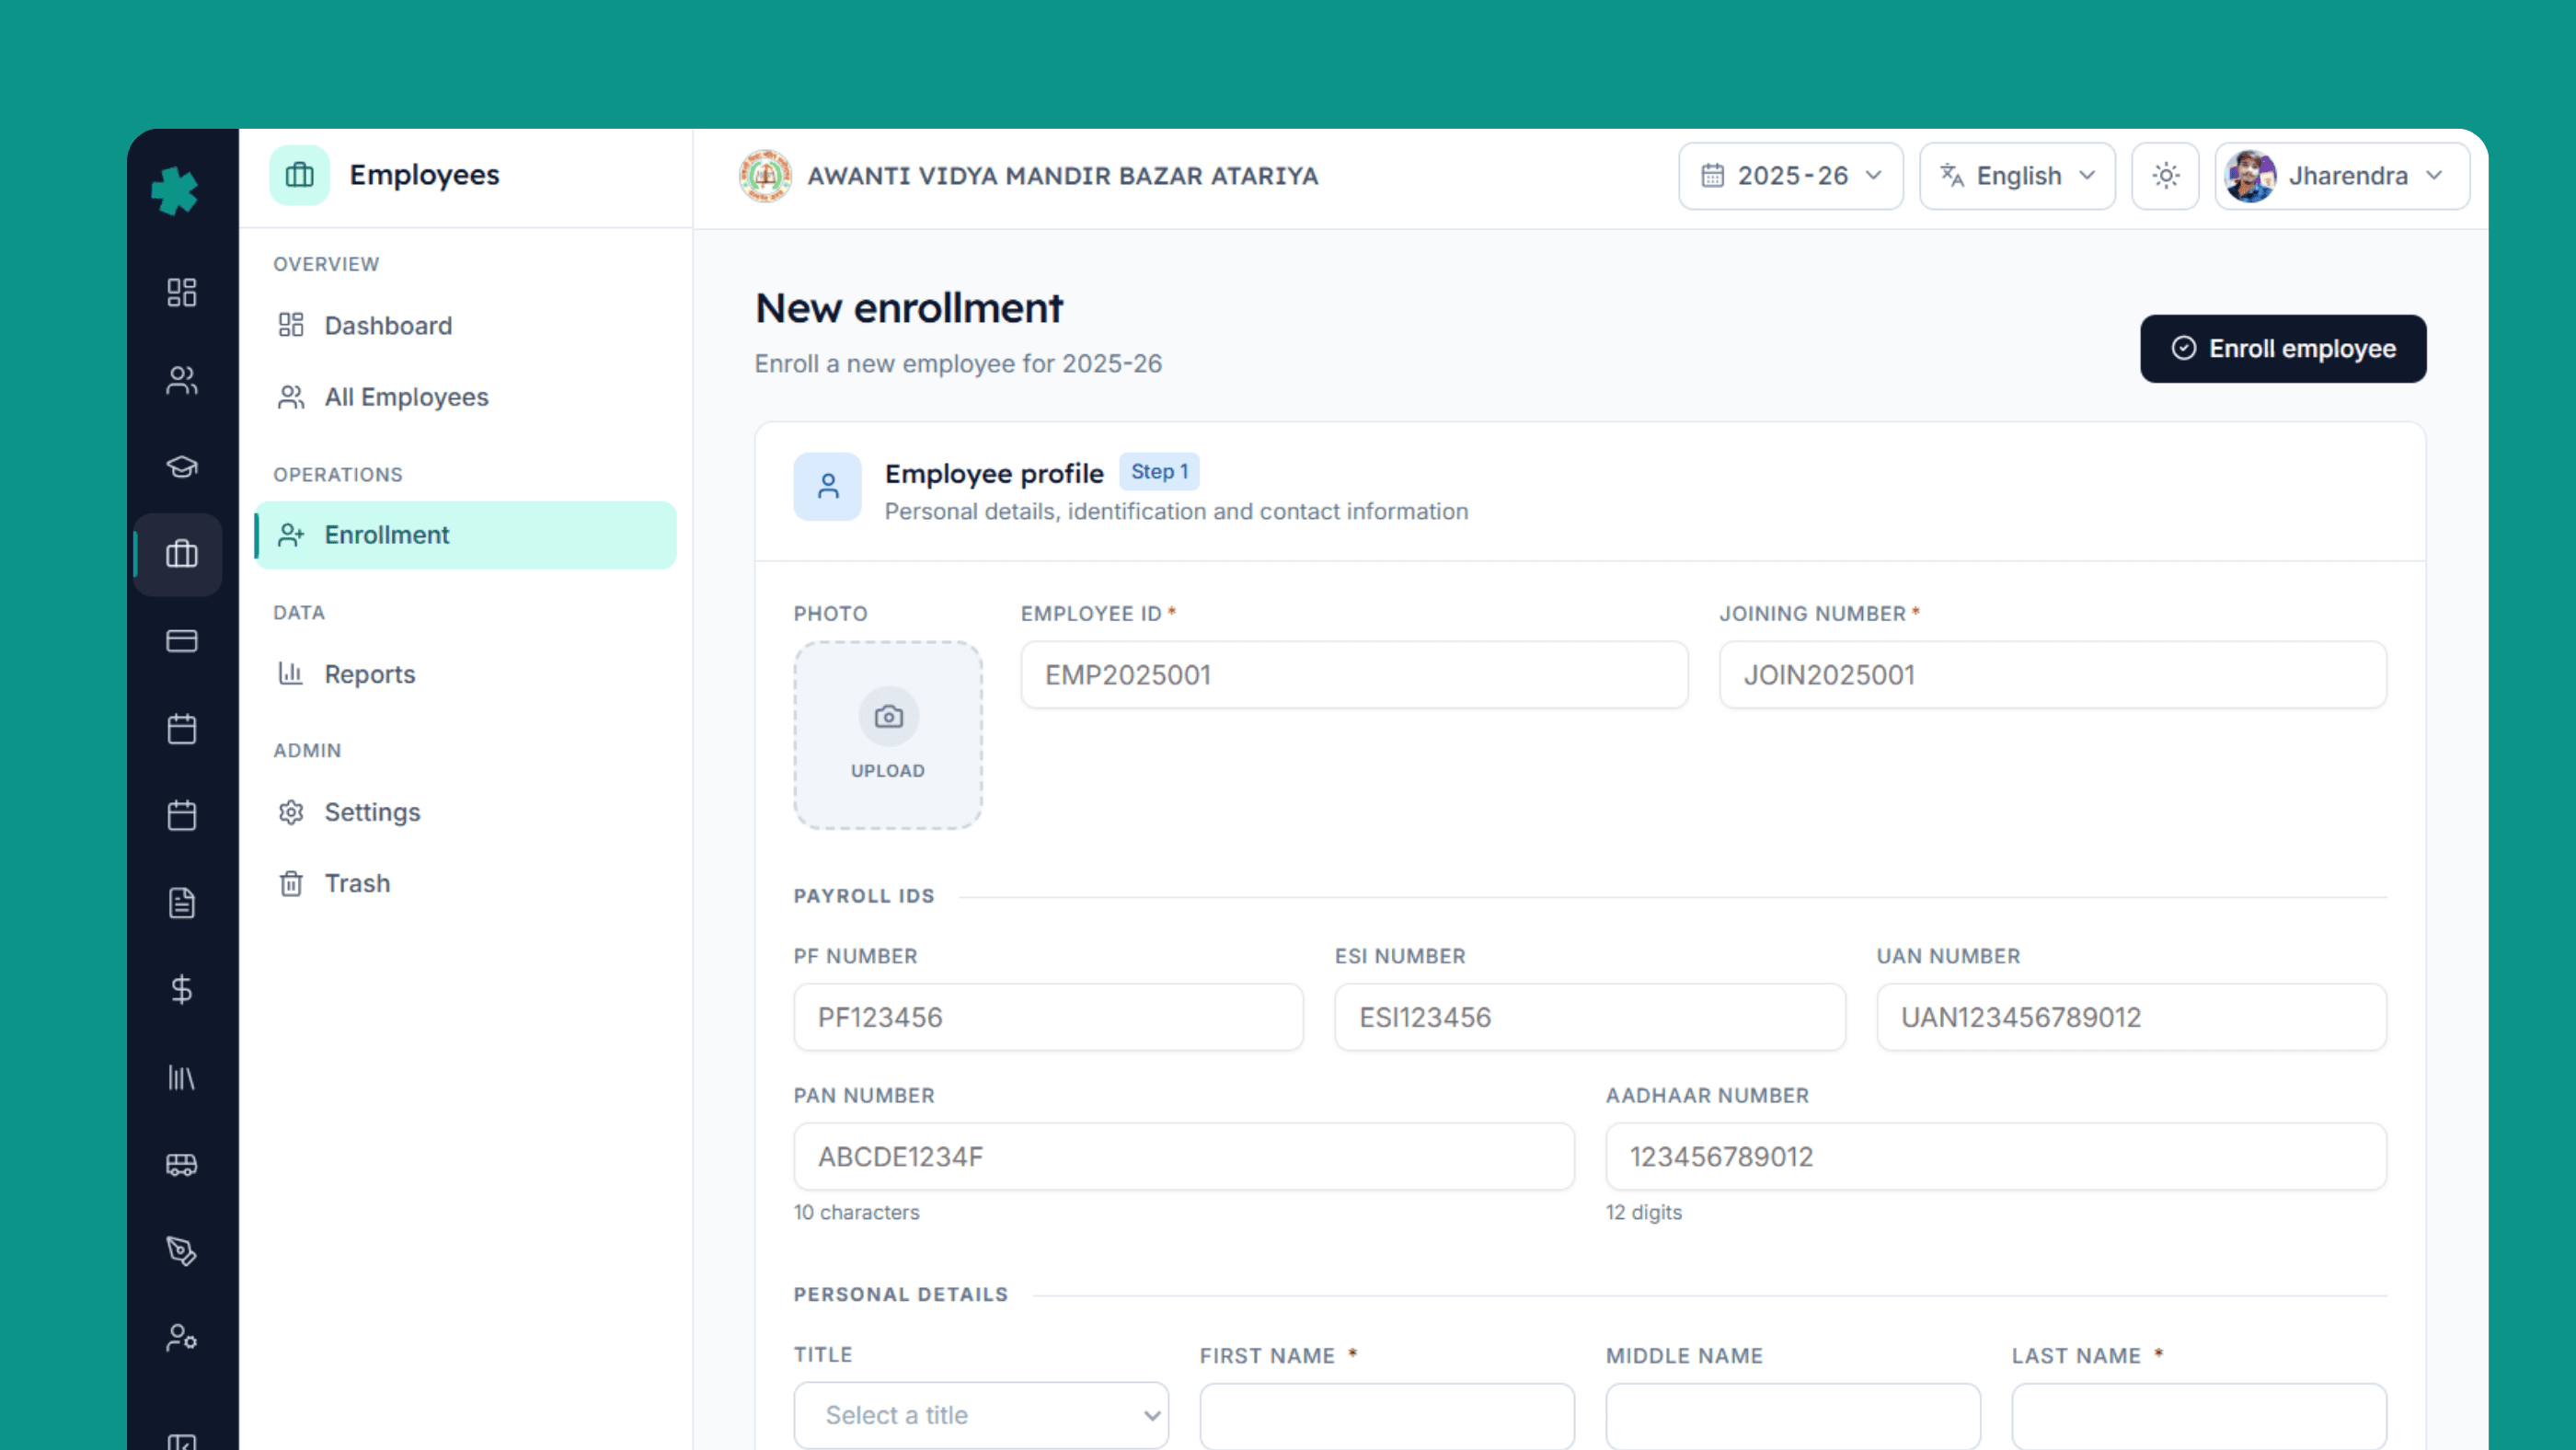Open Settings in sidebar

[x=466, y=812]
